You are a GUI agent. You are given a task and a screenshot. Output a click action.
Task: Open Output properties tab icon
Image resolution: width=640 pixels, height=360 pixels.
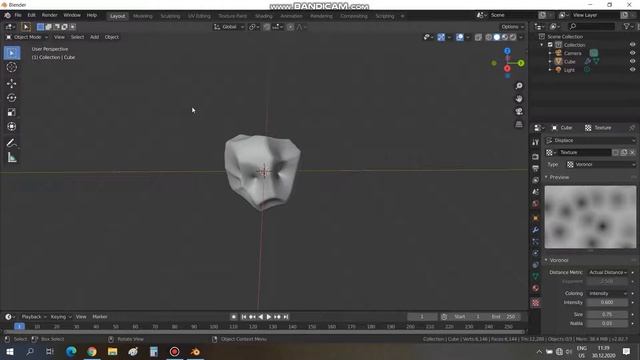[536, 168]
